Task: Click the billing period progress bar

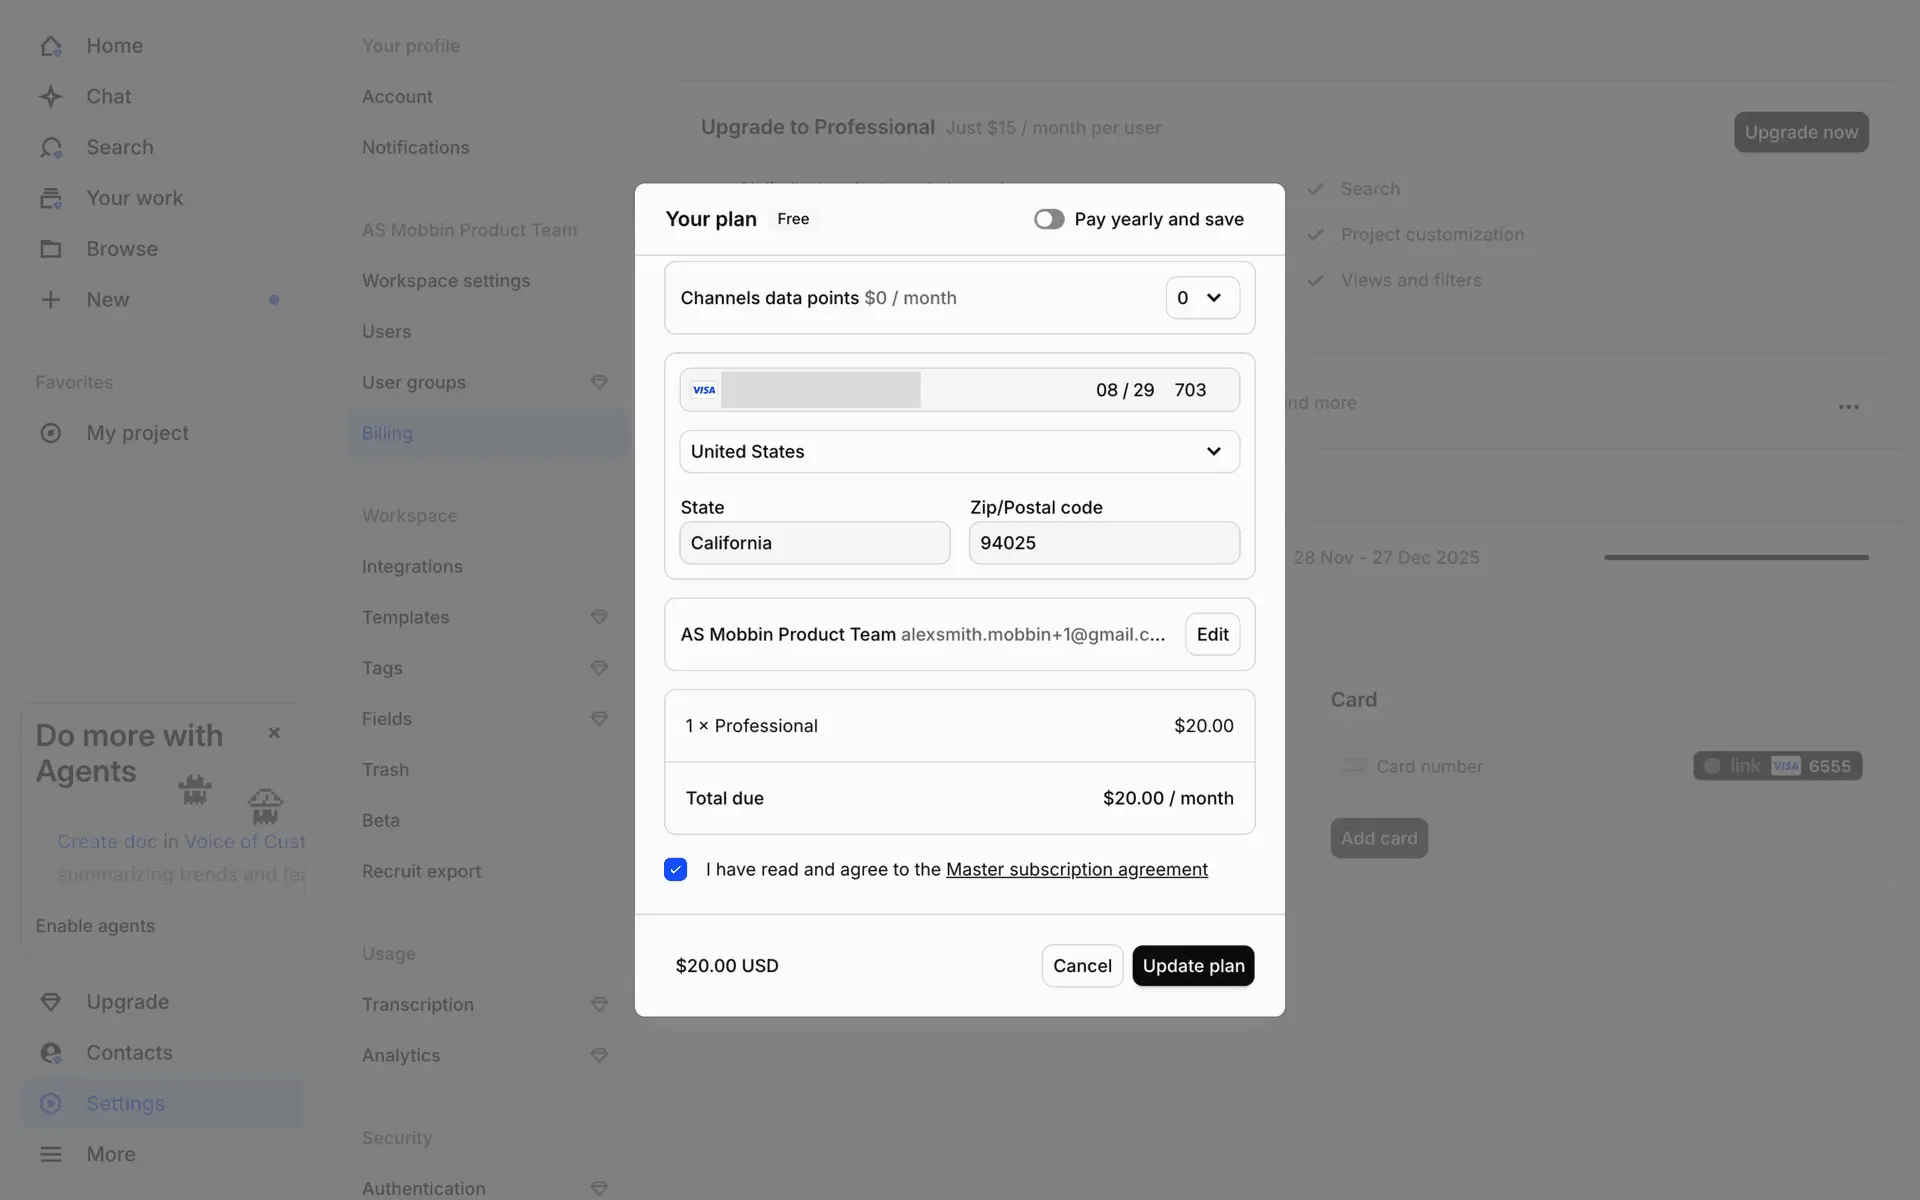Action: [x=1736, y=557]
